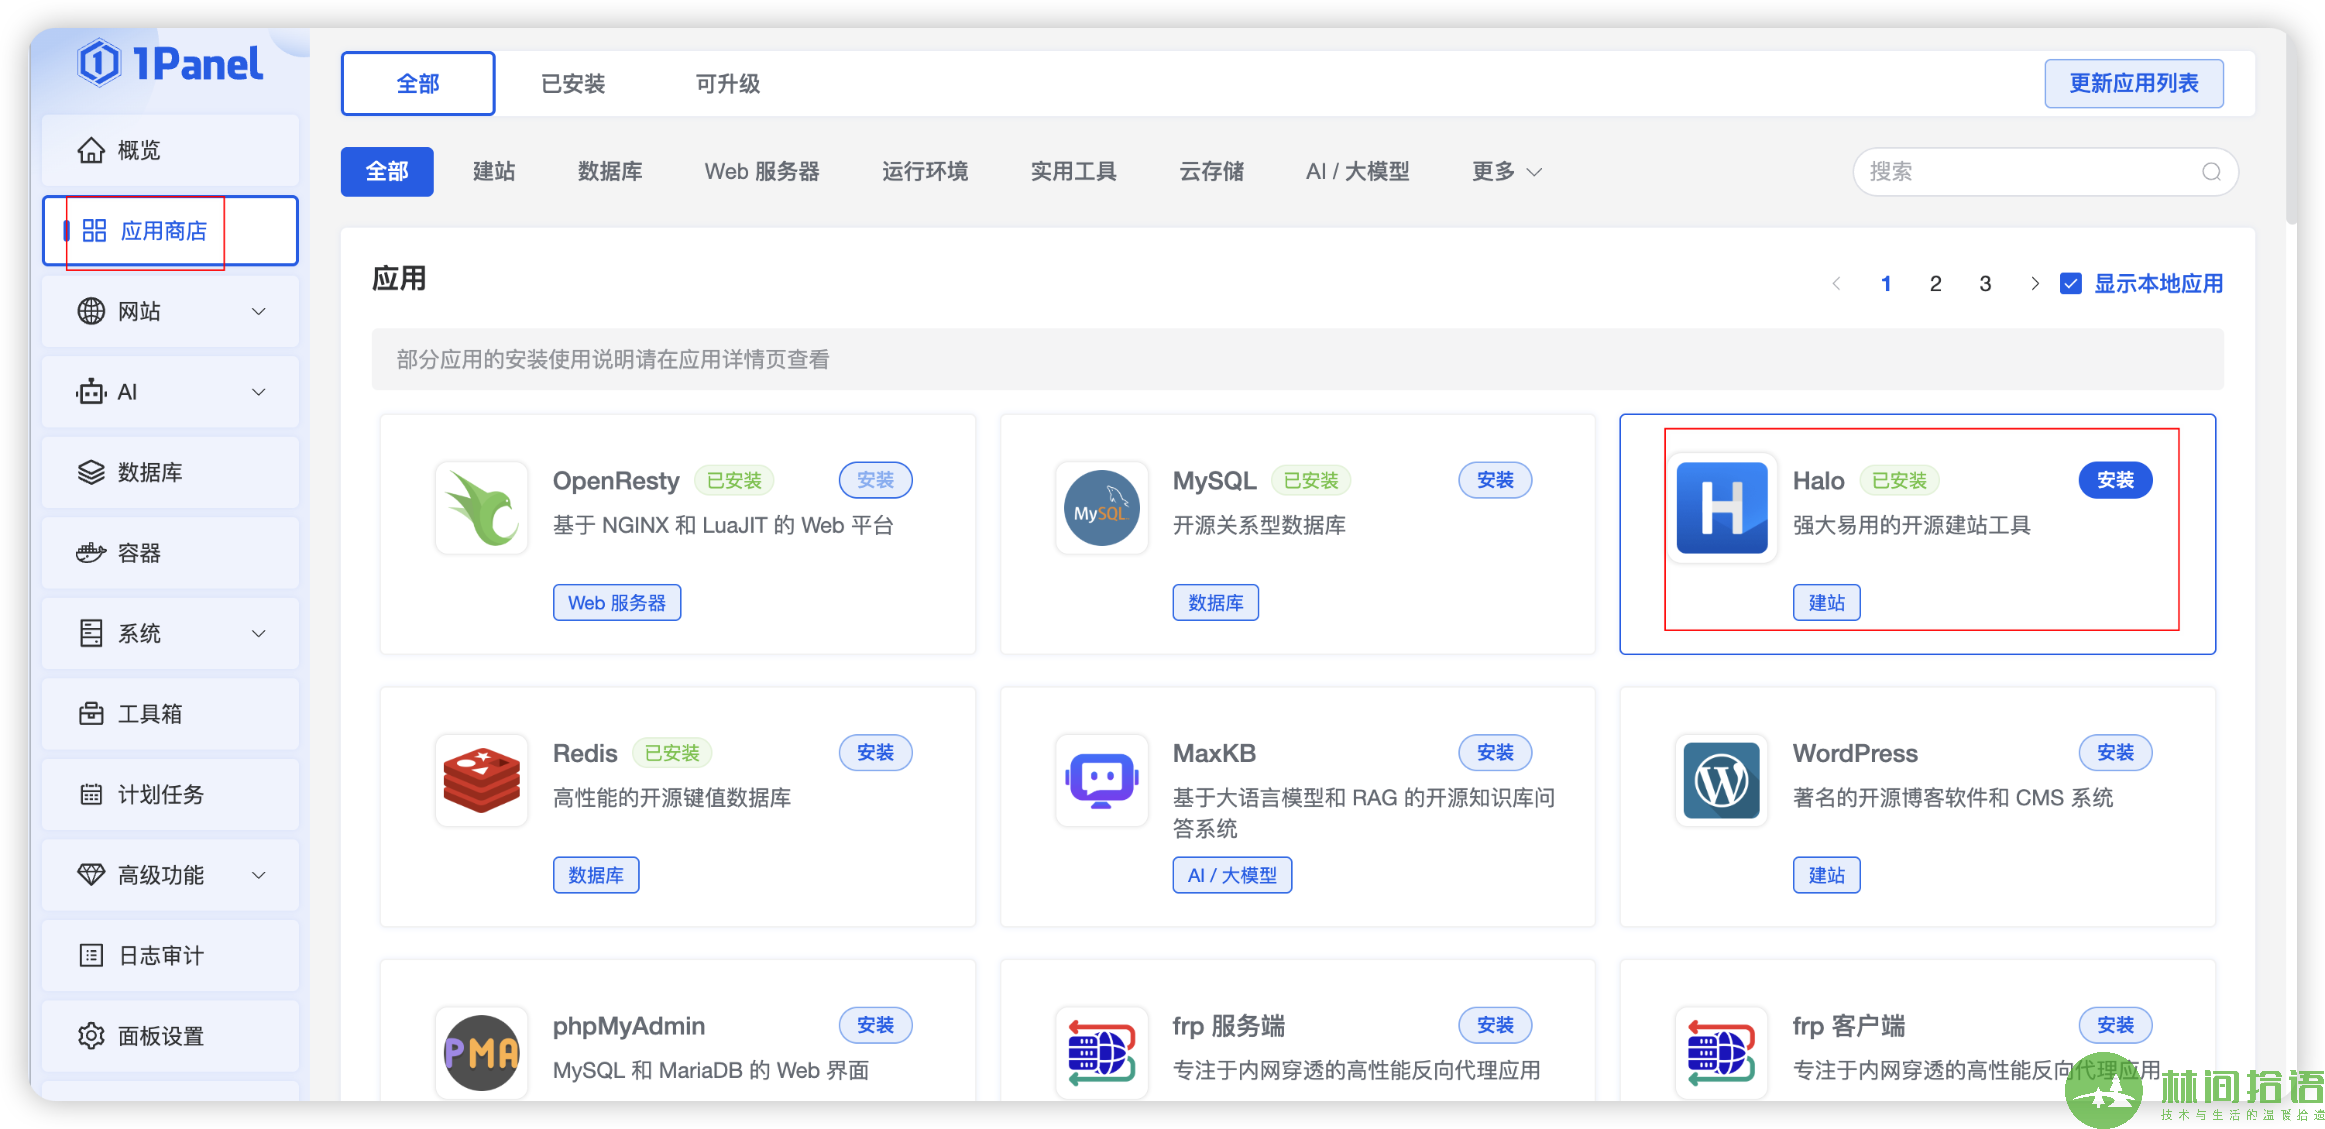Expand the 高级功能 sidebar submenu chevron
2325x1129 pixels.
tap(259, 876)
